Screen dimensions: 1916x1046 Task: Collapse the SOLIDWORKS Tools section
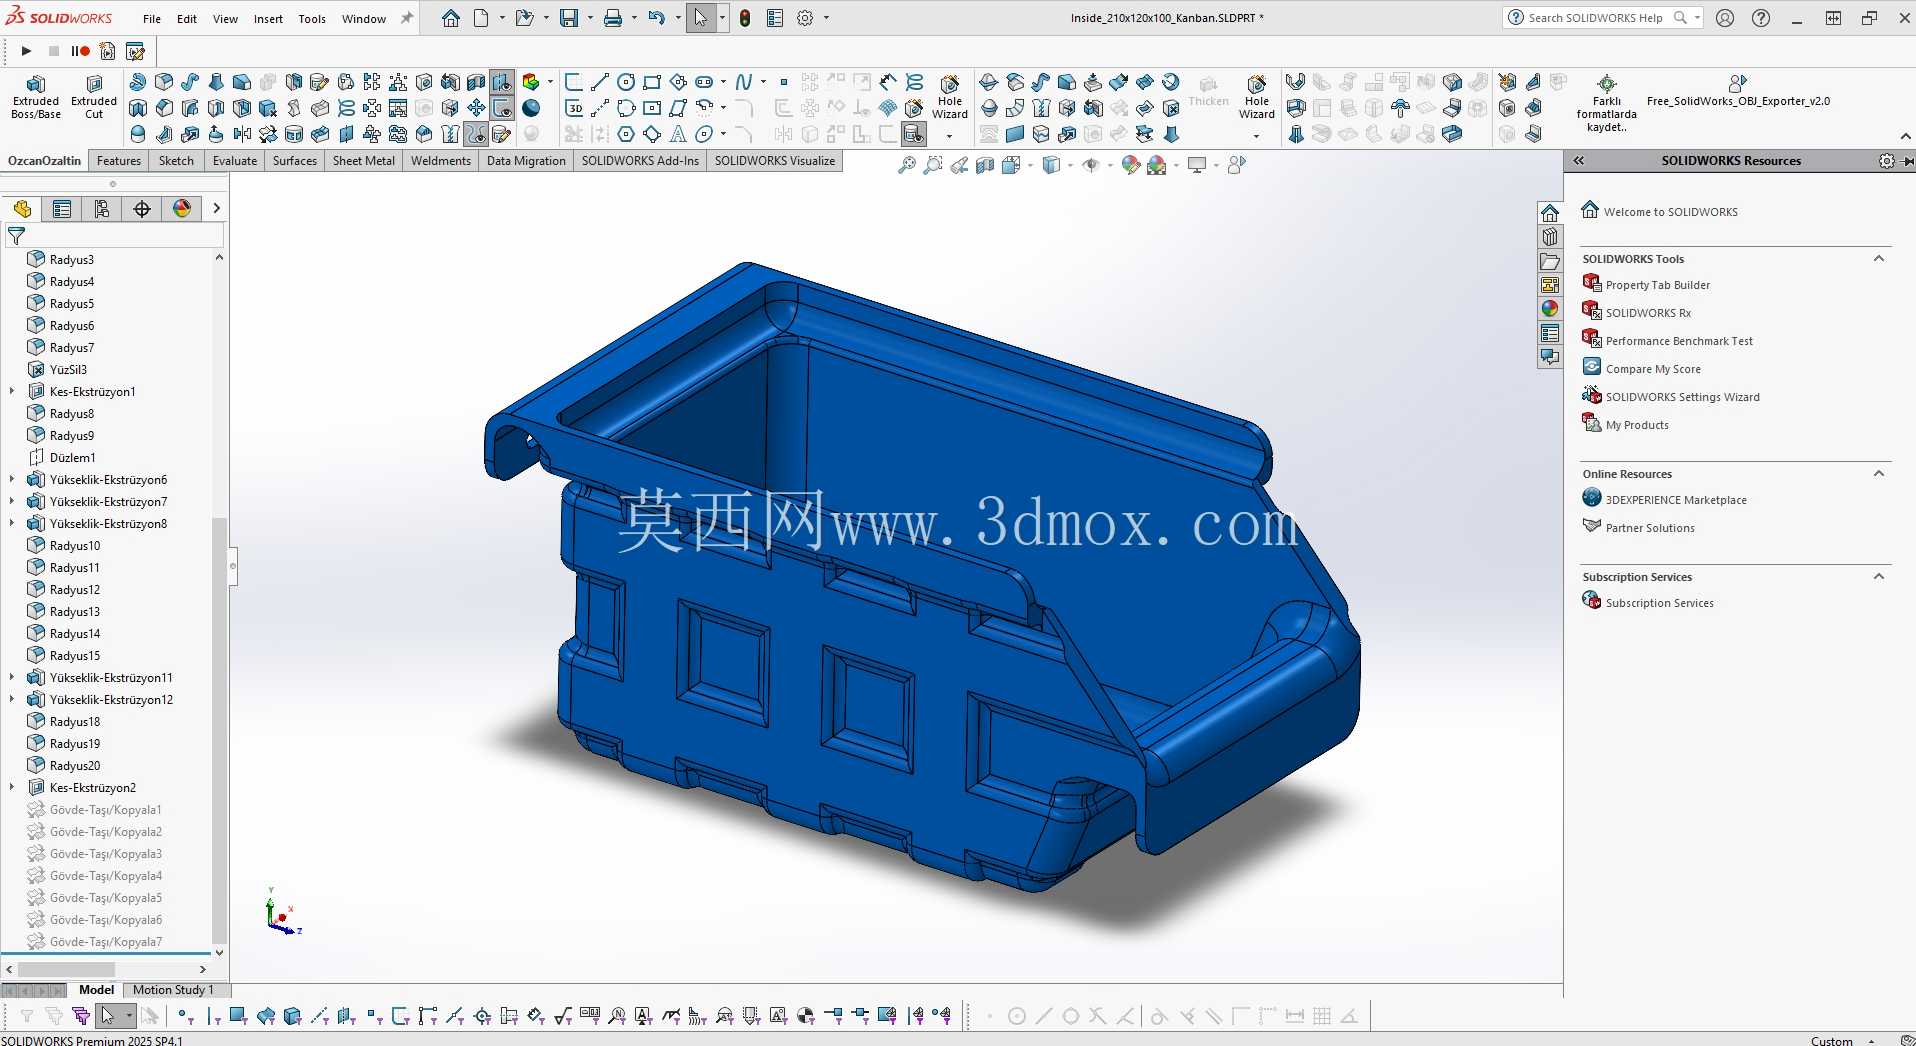click(x=1879, y=258)
